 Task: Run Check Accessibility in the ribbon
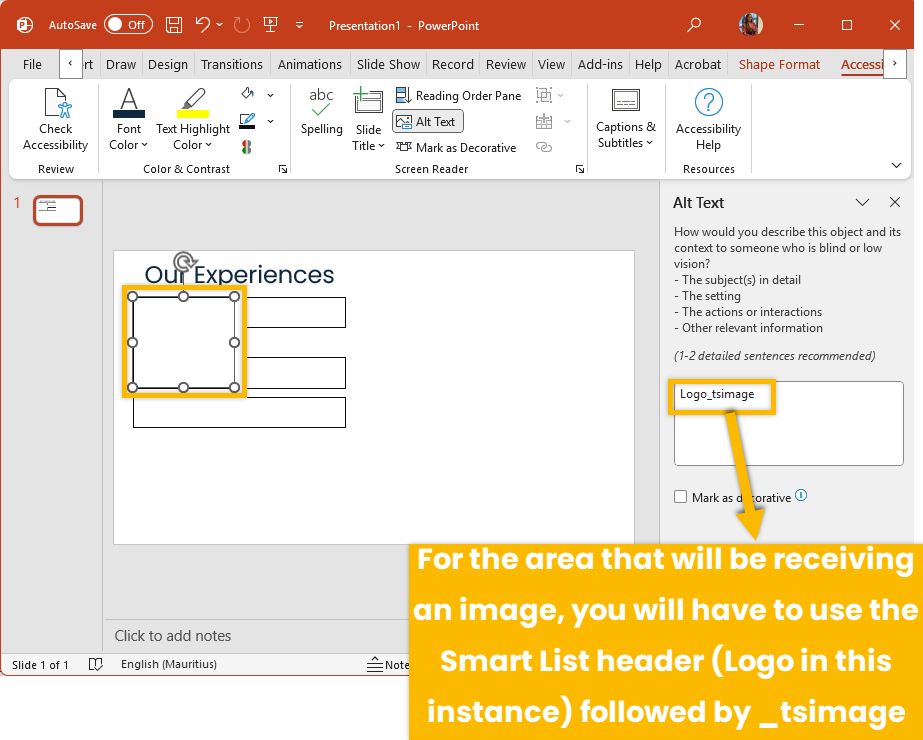click(55, 119)
